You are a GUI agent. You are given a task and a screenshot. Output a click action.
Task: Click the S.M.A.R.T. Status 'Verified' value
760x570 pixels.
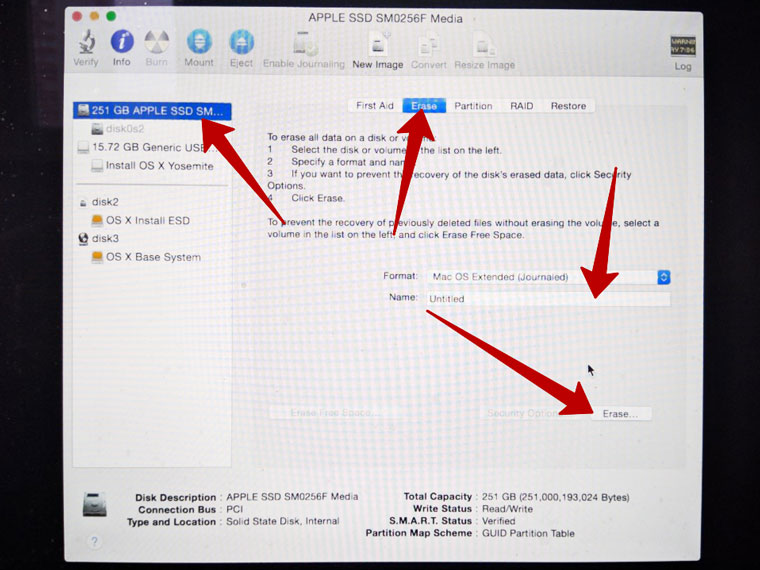pyautogui.click(x=498, y=521)
